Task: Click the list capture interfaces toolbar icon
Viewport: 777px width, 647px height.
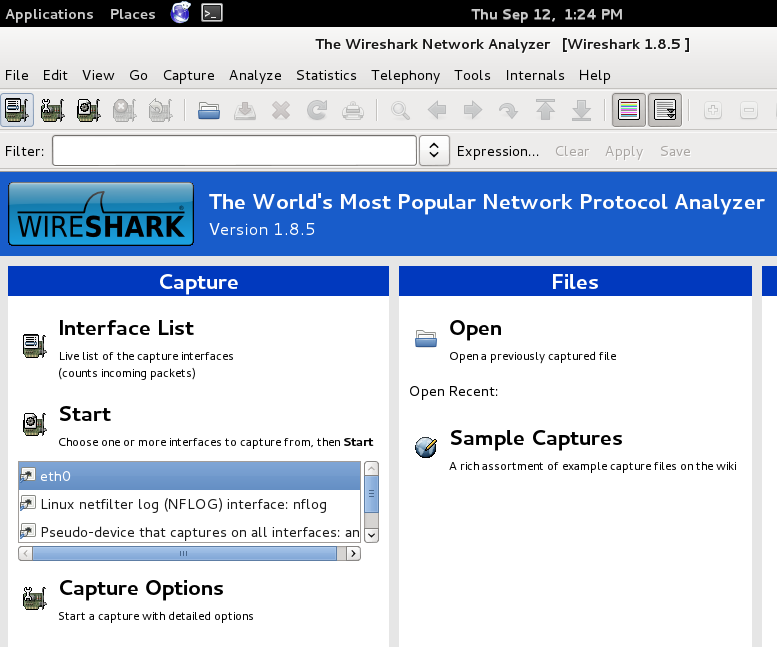Action: tap(17, 110)
